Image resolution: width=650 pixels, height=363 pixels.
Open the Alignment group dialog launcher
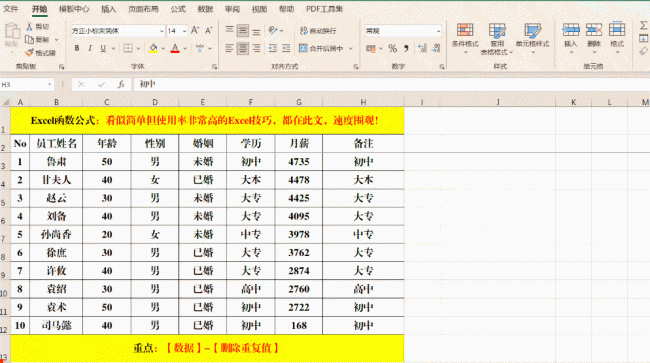[x=356, y=67]
